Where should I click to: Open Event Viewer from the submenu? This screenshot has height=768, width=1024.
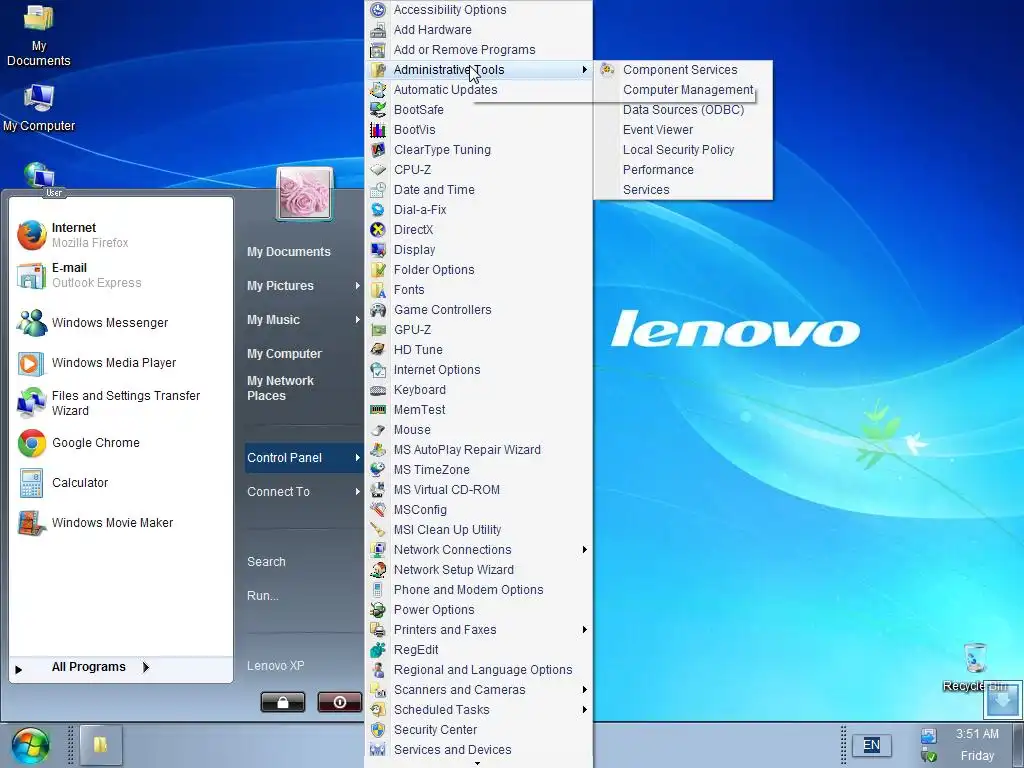click(x=683, y=130)
